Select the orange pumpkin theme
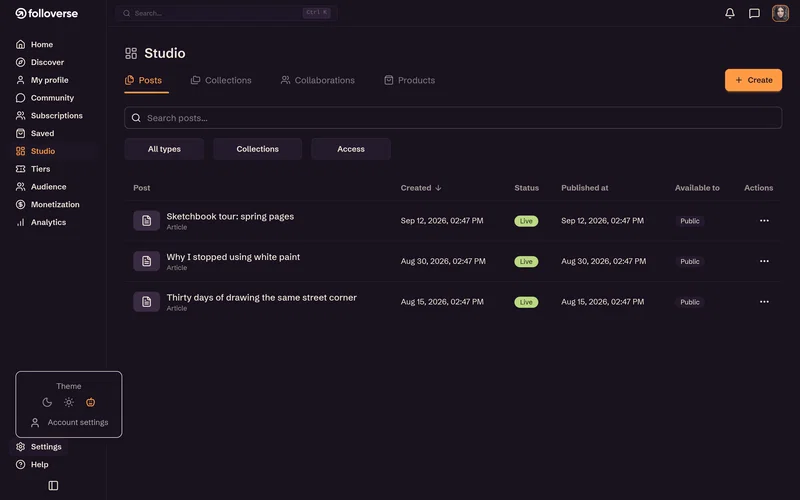The image size is (800, 500). 90,403
